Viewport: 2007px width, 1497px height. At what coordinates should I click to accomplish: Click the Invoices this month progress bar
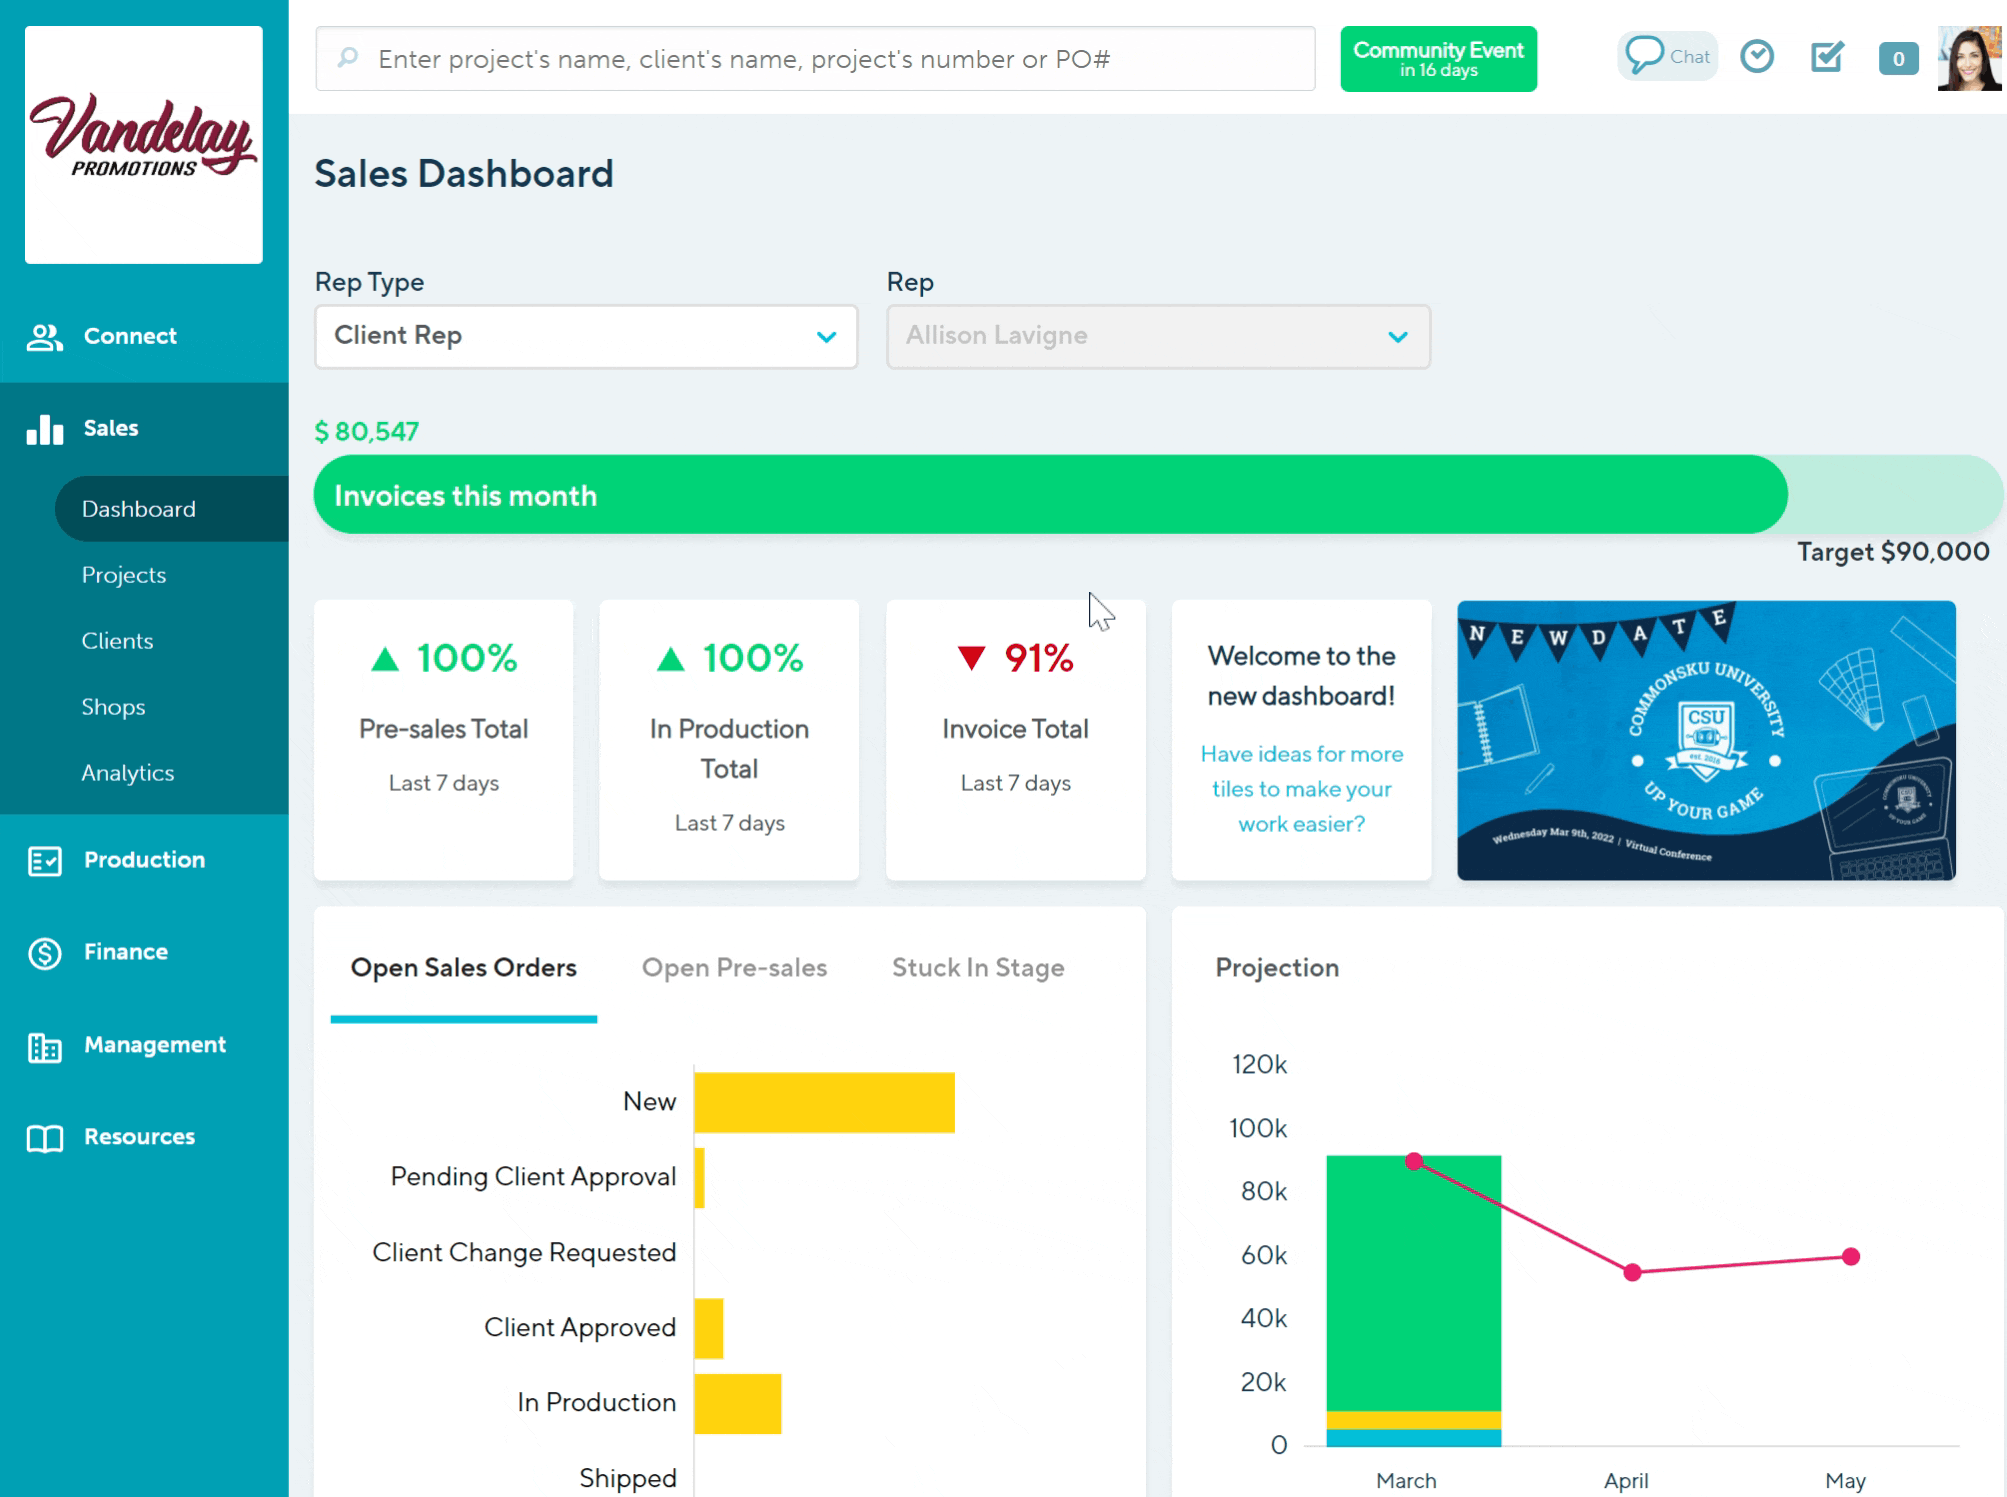click(1050, 495)
